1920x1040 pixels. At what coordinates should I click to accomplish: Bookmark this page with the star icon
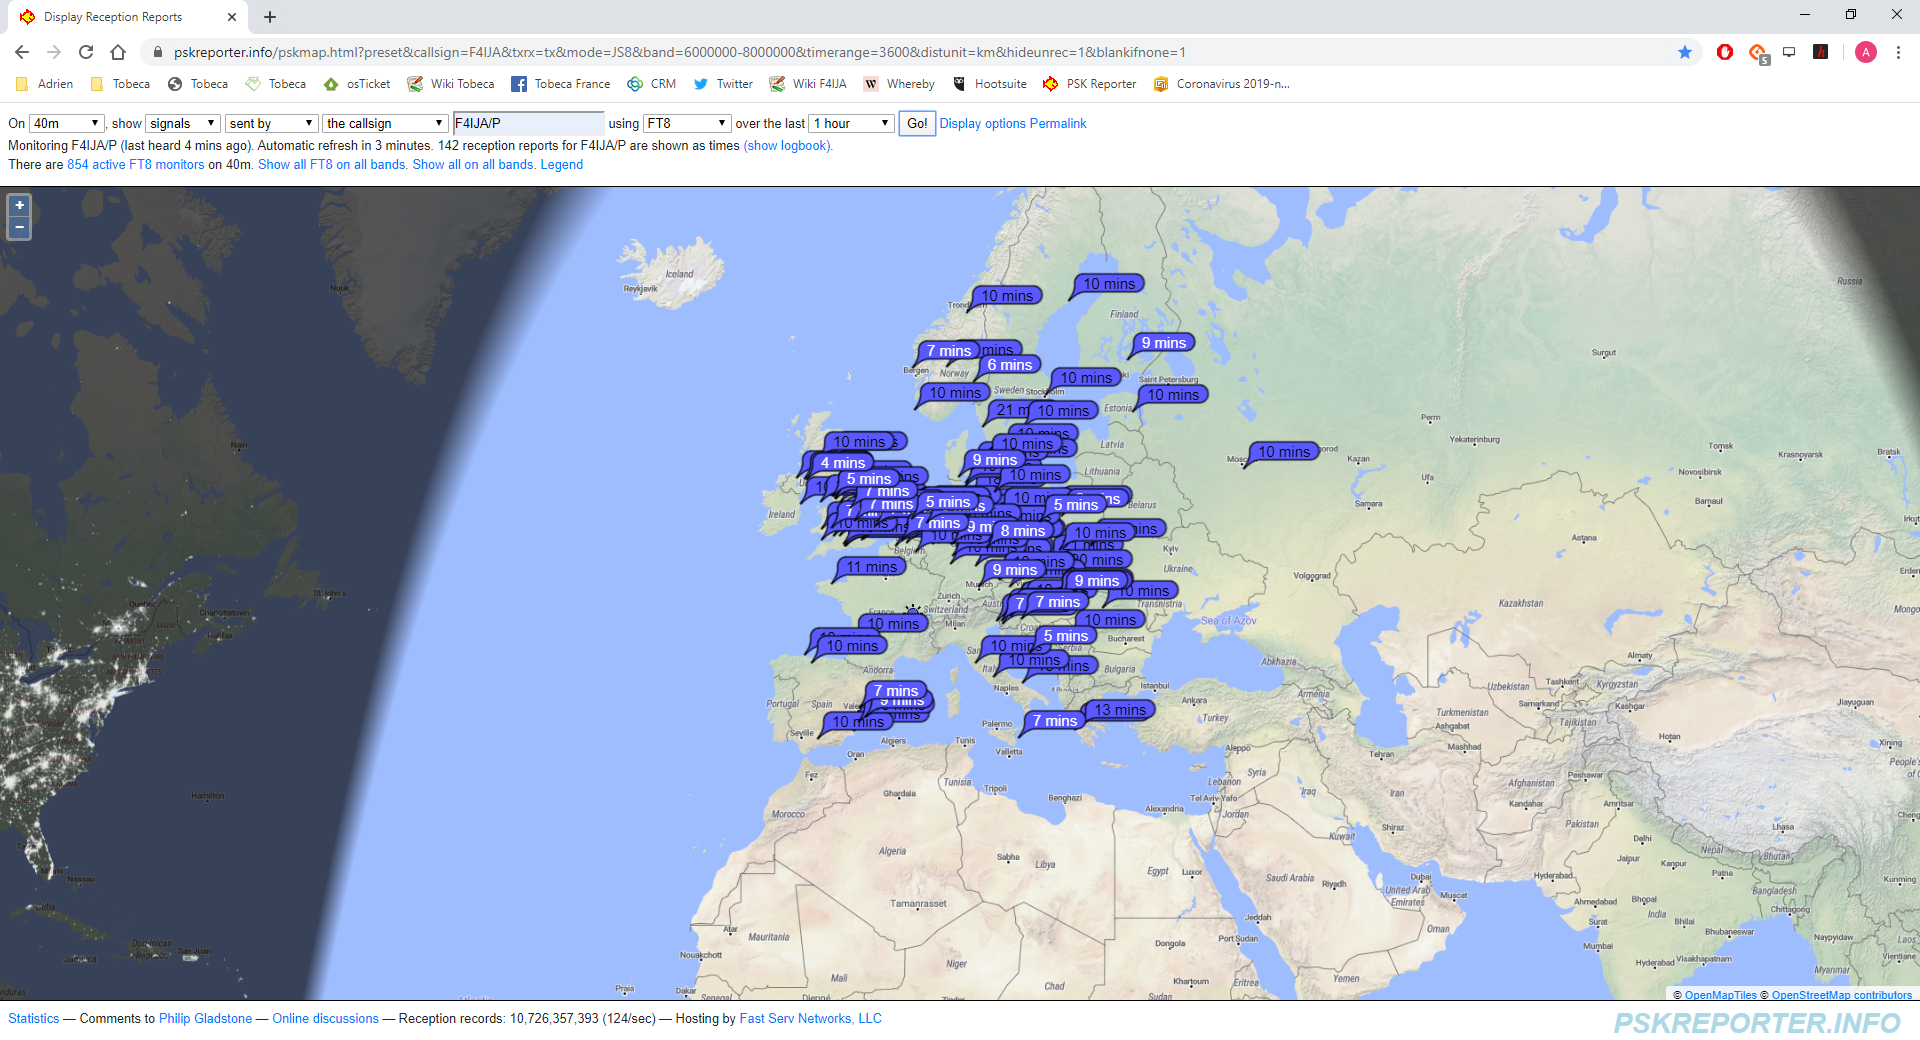[x=1685, y=52]
